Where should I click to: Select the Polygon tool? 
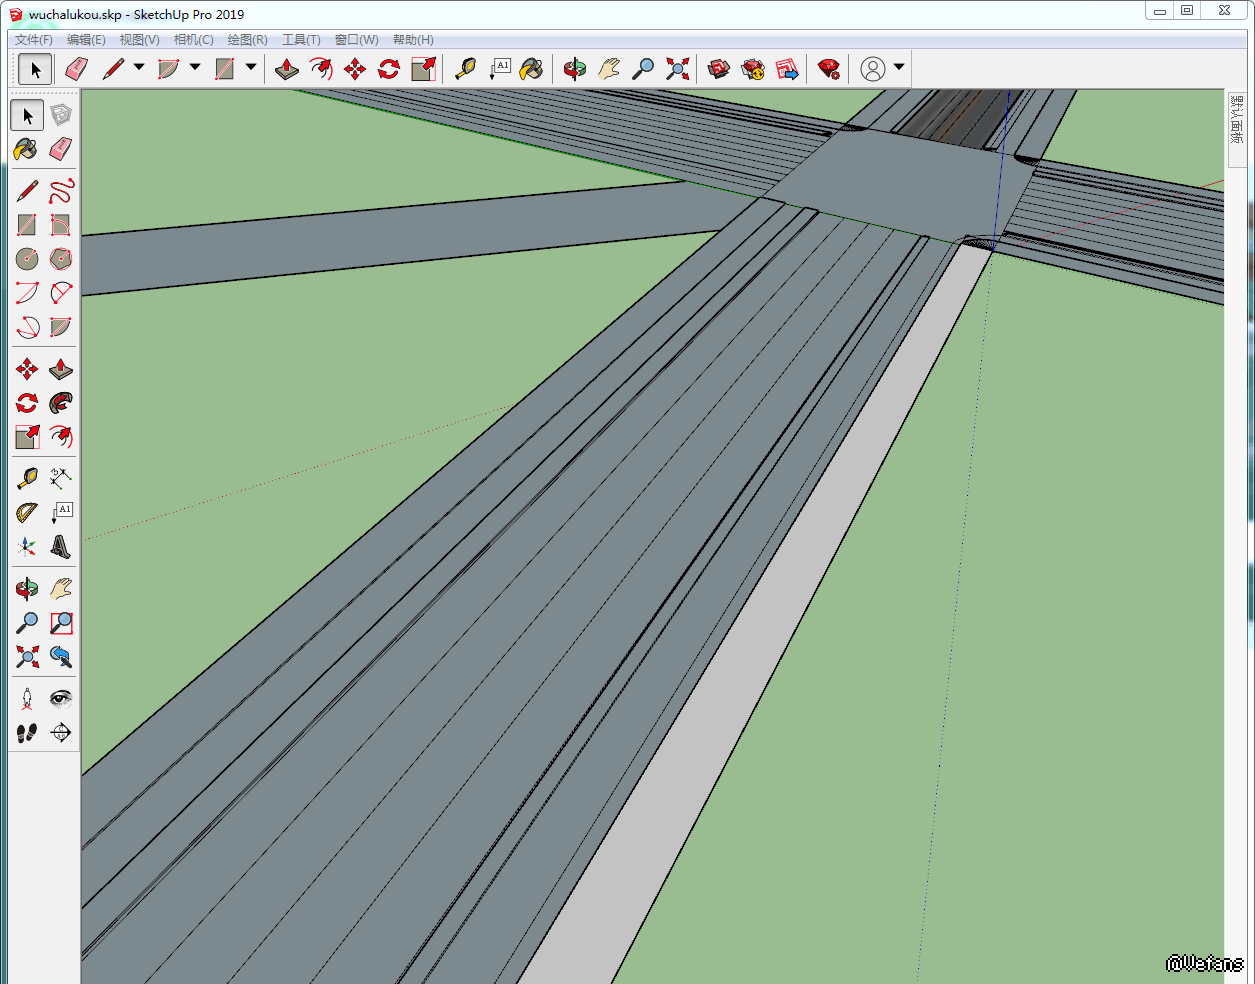click(61, 259)
